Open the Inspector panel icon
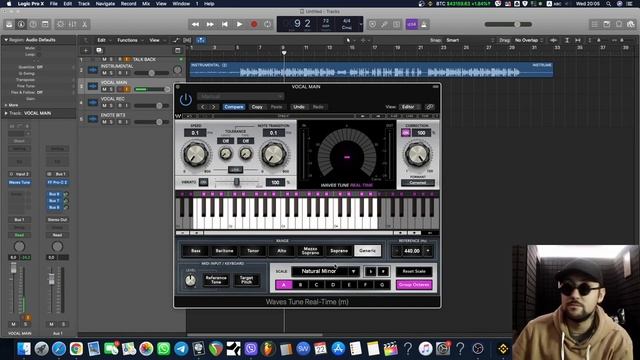The image size is (640, 360). [x=21, y=24]
